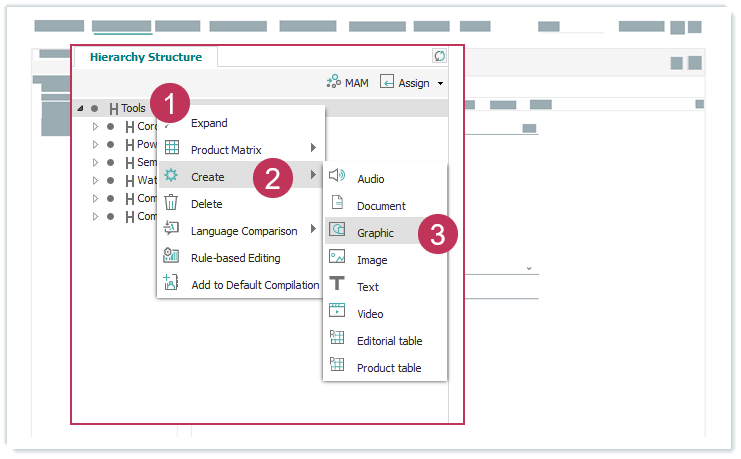Click the Image picture icon in submenu
Screen dimensions: 741x459
click(337, 258)
